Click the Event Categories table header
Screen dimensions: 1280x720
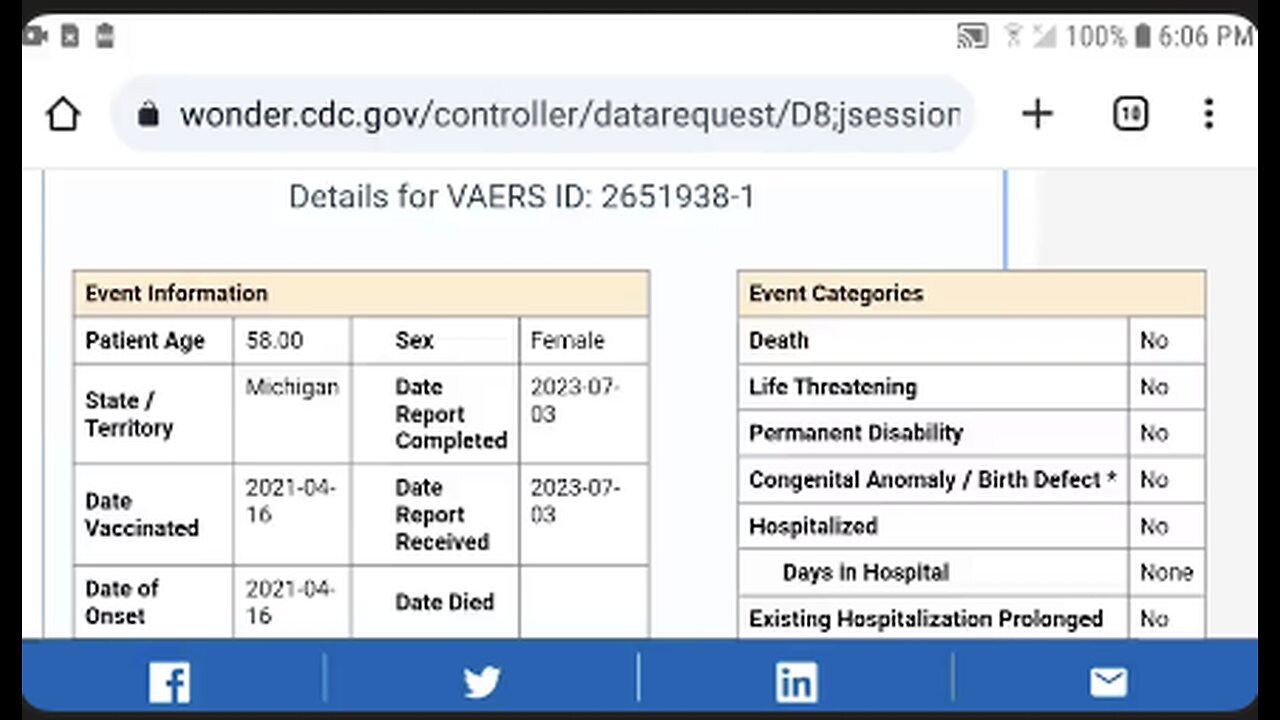click(x=971, y=294)
